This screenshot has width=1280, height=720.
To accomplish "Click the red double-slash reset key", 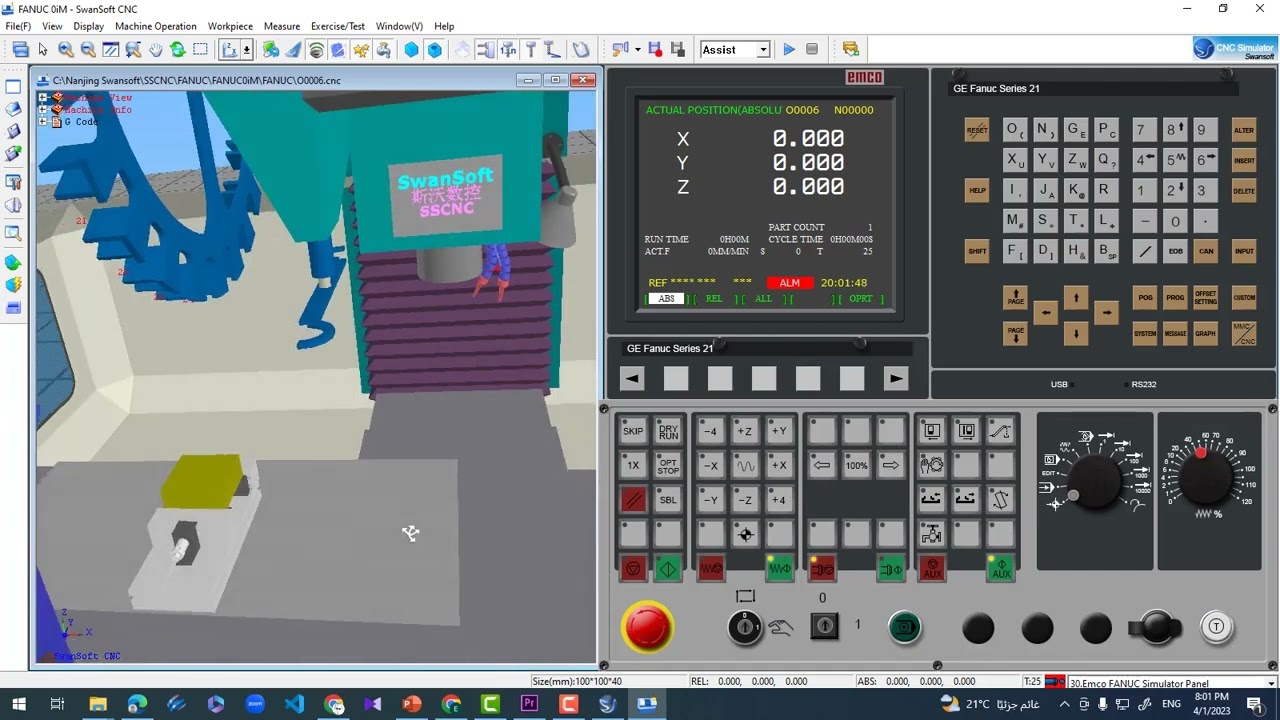I will (633, 500).
